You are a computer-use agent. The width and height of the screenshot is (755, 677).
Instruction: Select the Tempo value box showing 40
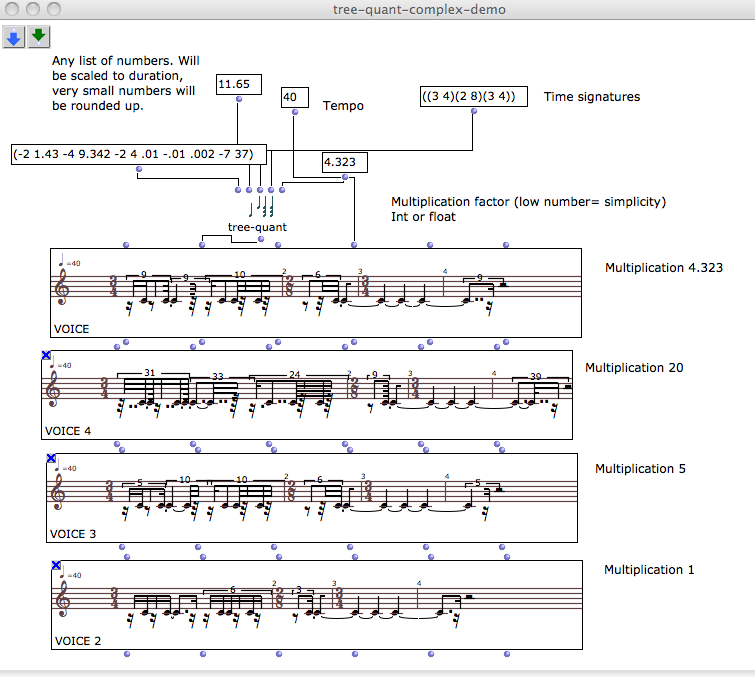click(x=294, y=98)
